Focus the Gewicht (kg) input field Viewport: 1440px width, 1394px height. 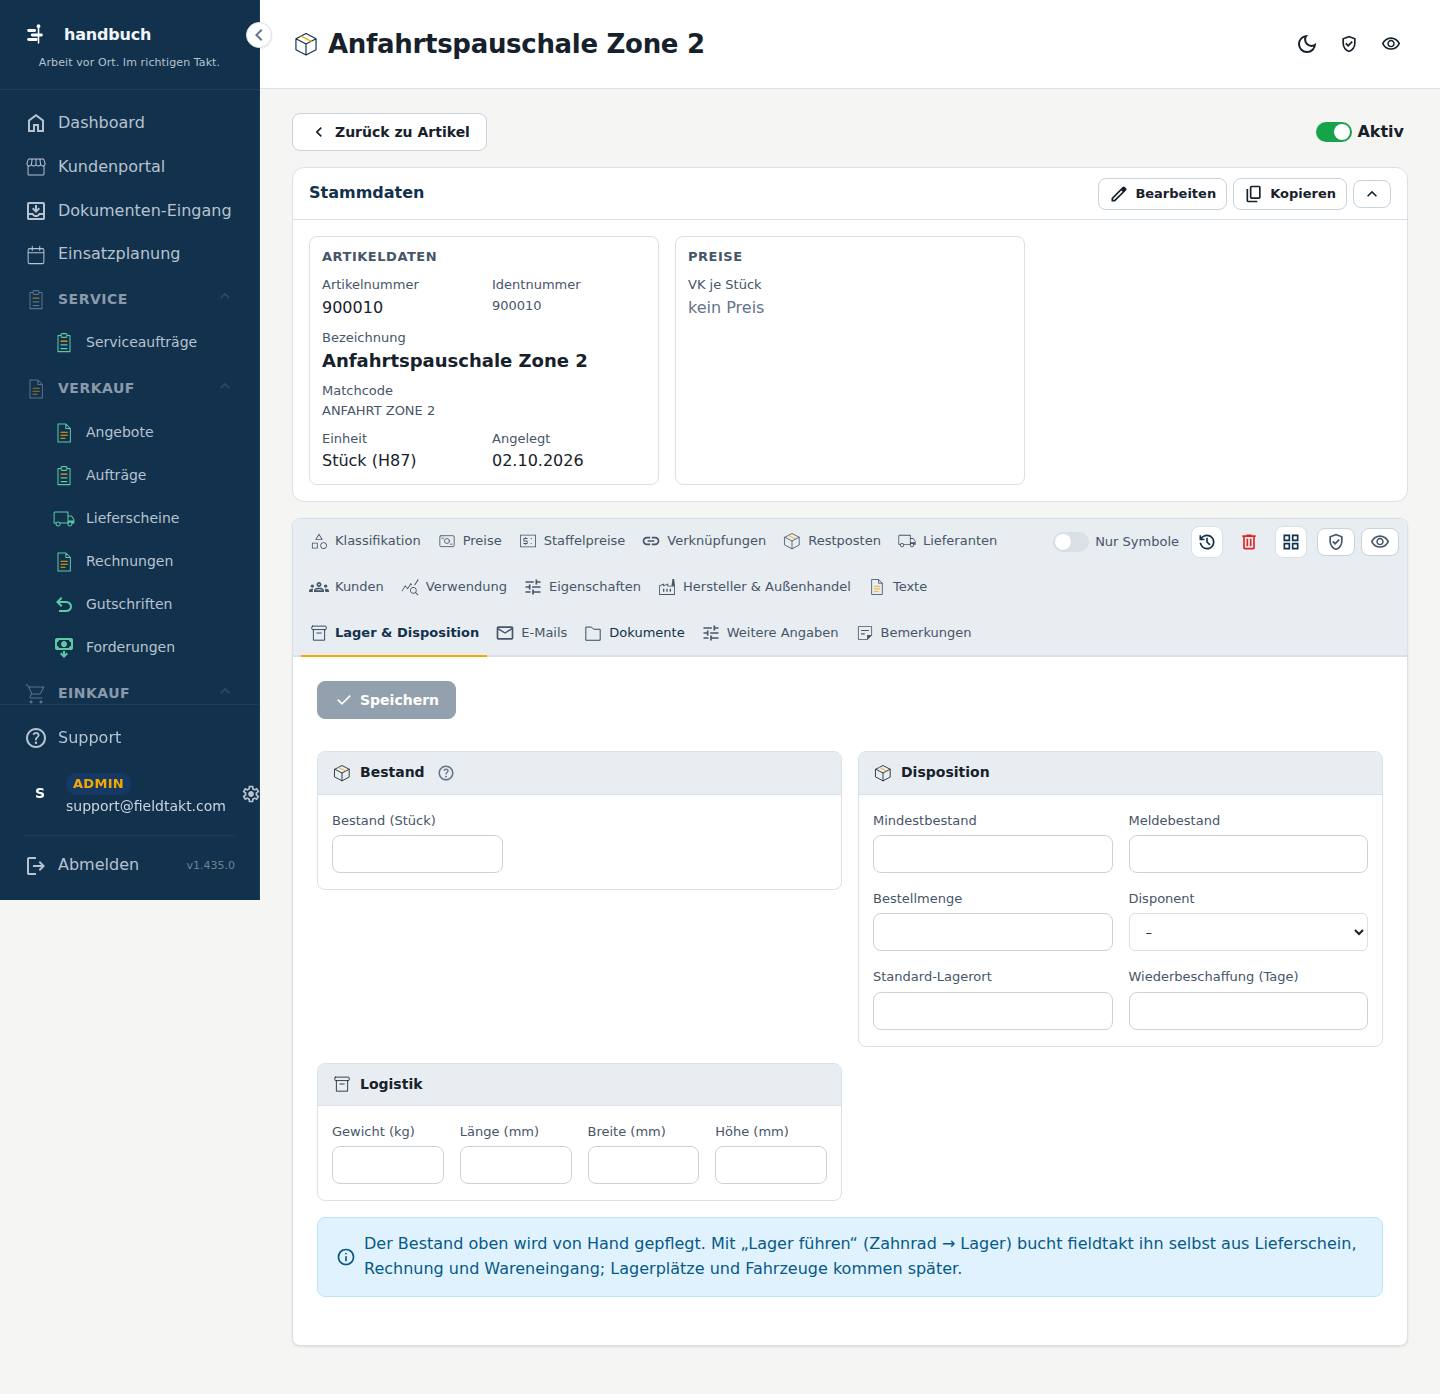(x=388, y=1165)
